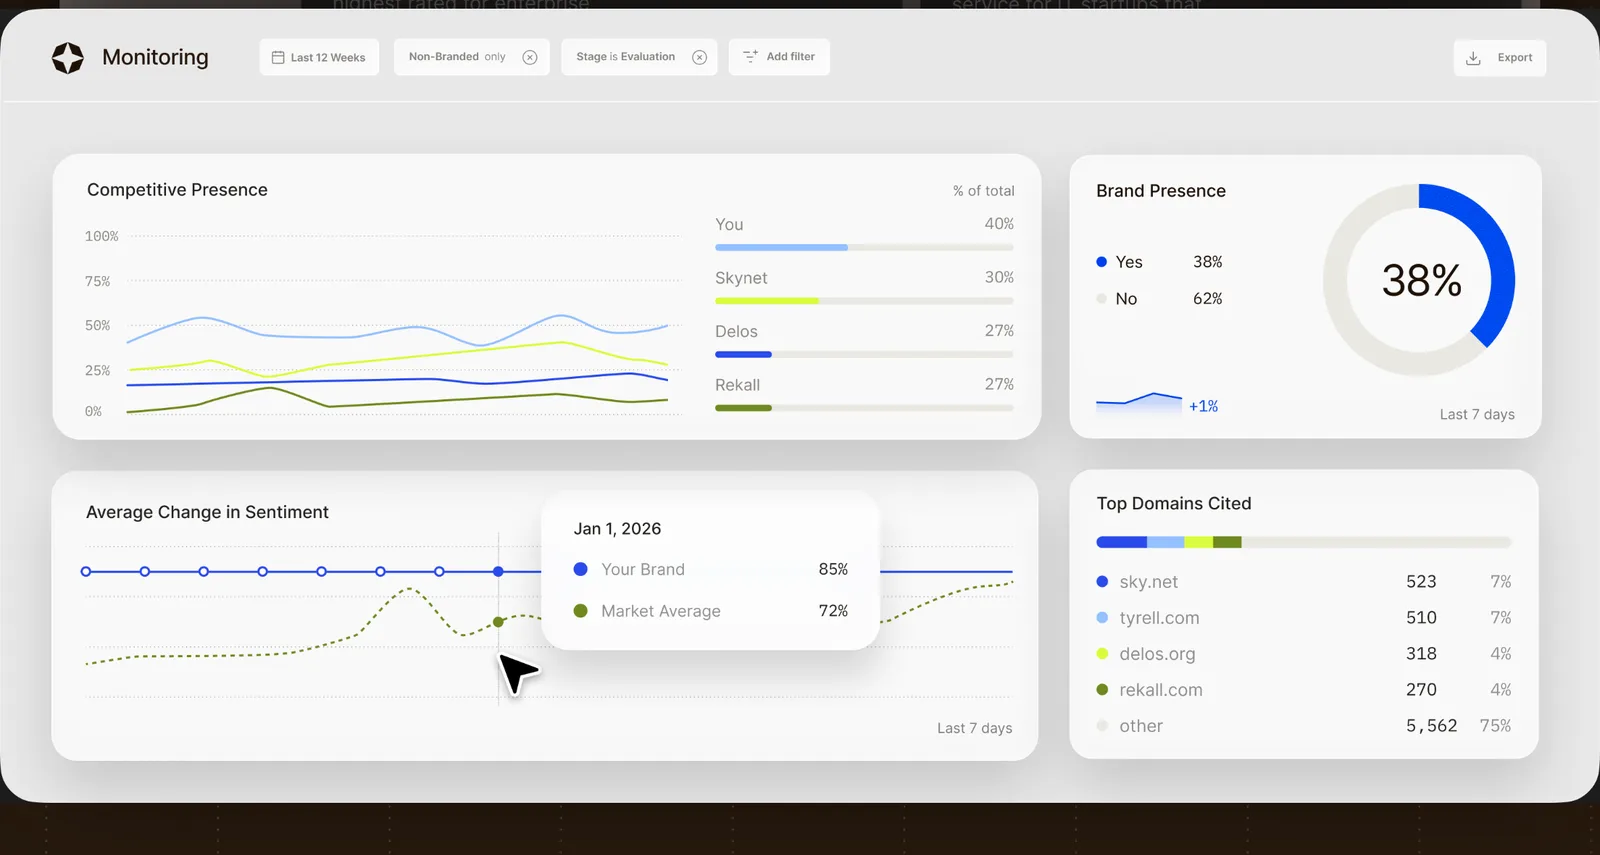Click the % of total column label

[x=983, y=191]
